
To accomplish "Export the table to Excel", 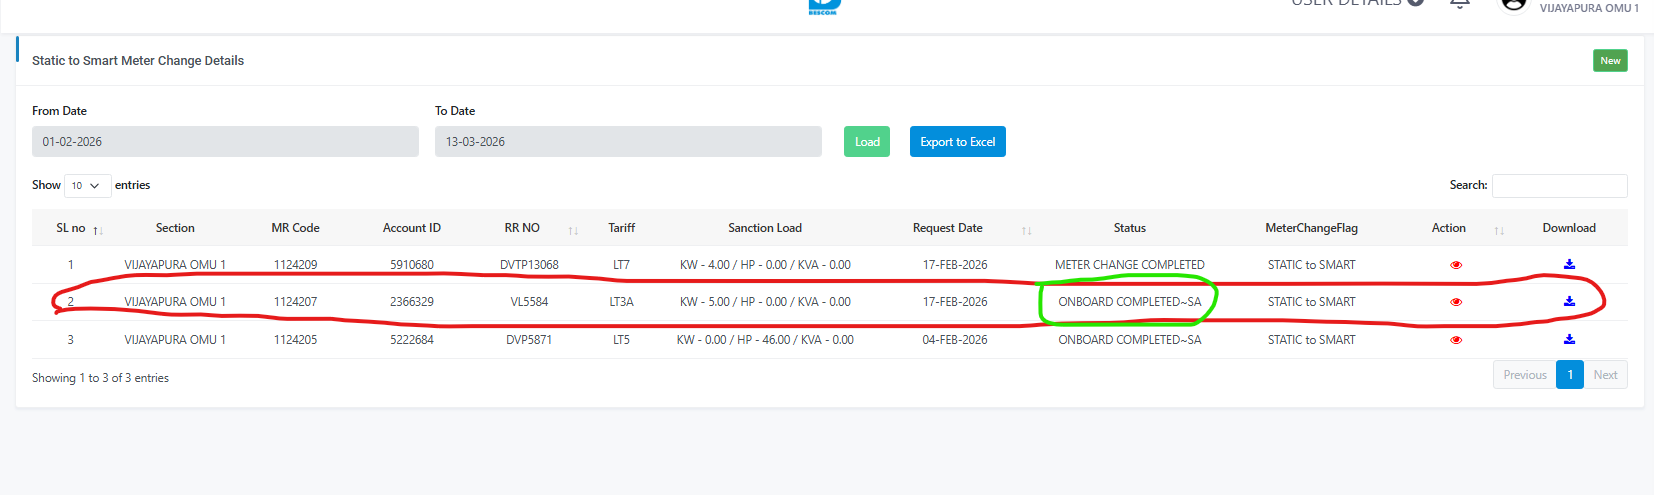I will (x=957, y=142).
